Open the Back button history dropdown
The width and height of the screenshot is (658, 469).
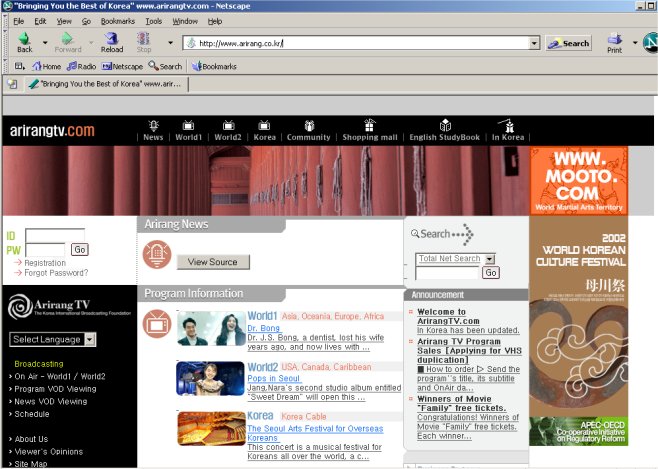[x=45, y=42]
